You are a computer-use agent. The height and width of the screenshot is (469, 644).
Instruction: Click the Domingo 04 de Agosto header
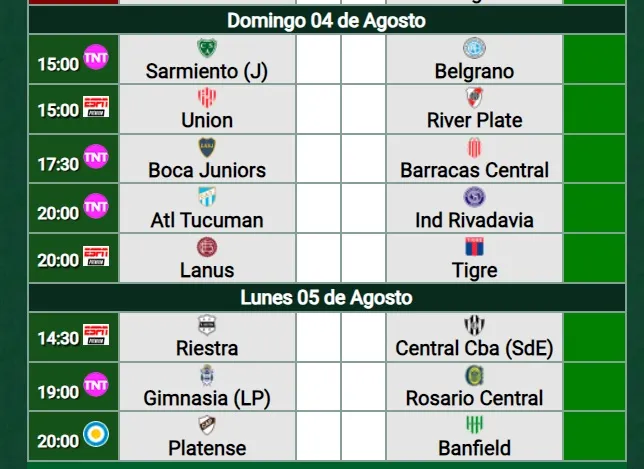point(326,20)
